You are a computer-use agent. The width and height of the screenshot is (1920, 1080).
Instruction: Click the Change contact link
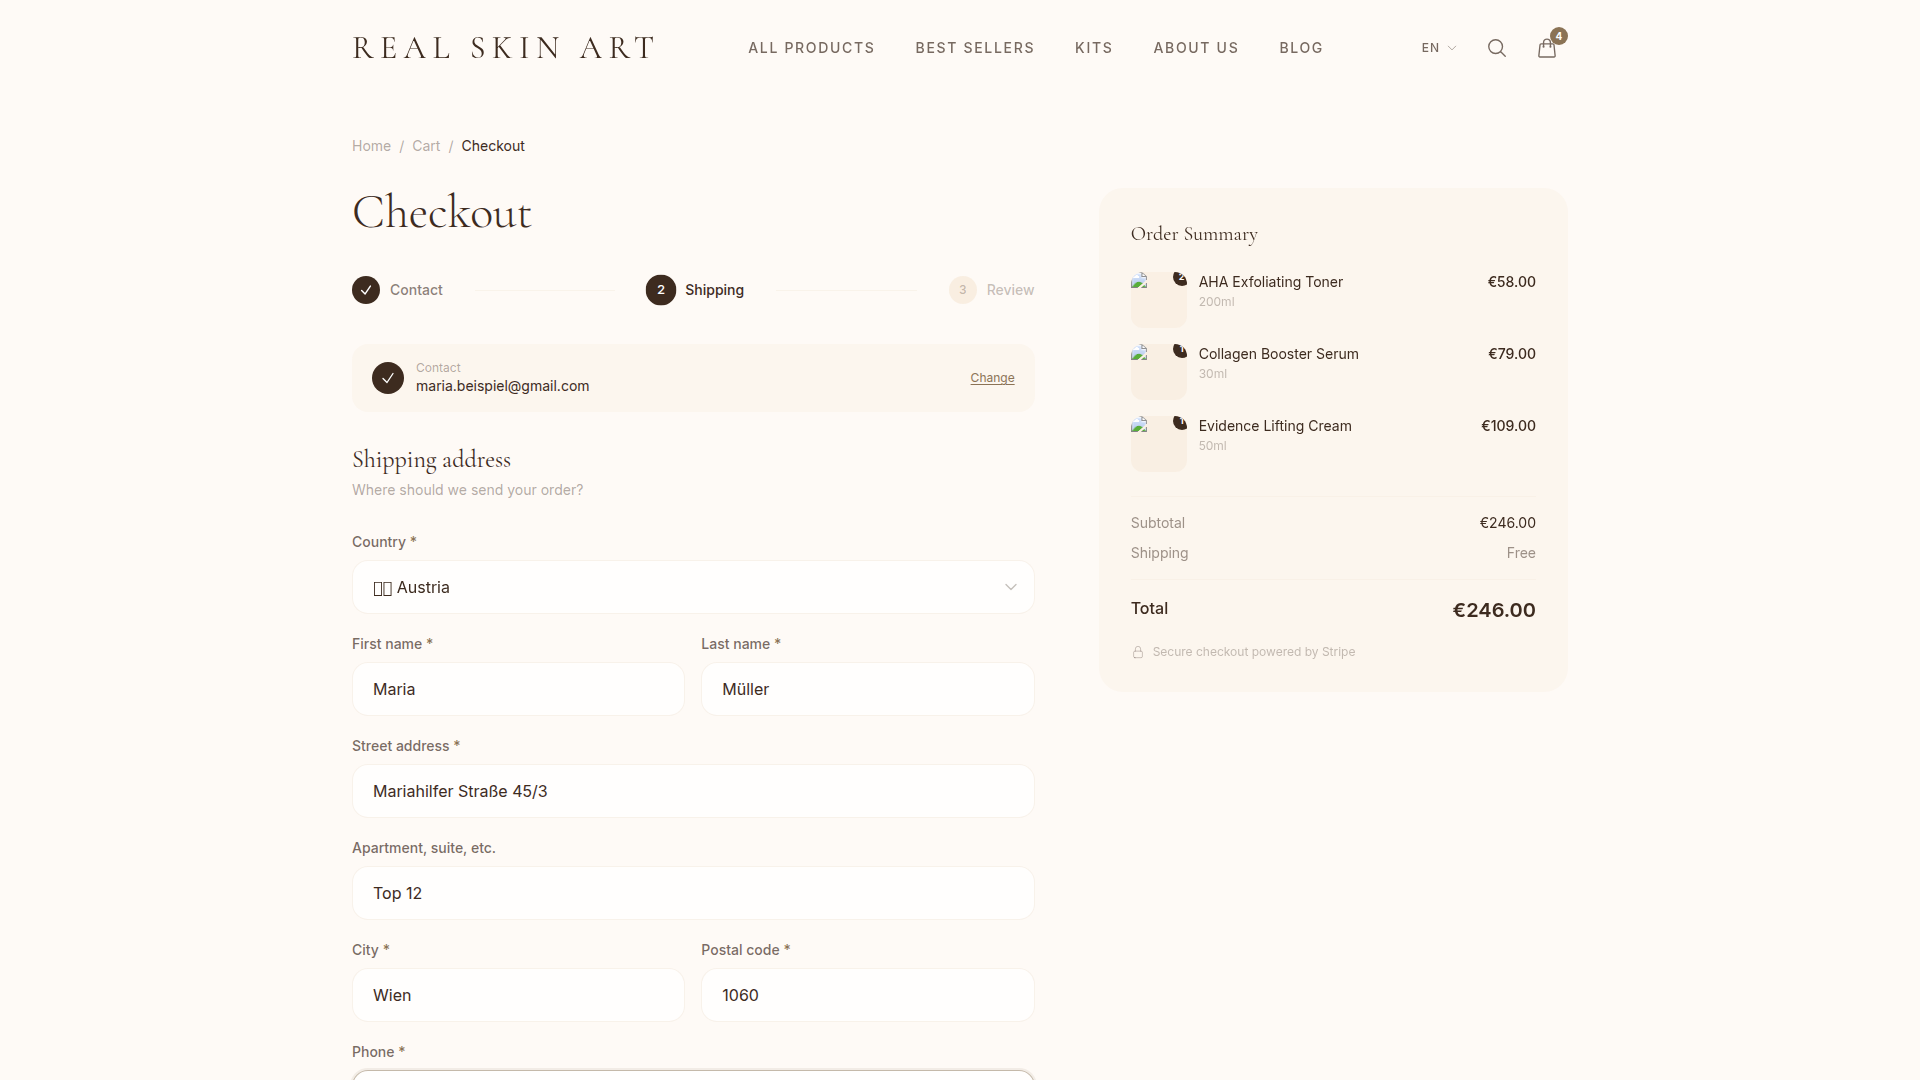coord(992,378)
